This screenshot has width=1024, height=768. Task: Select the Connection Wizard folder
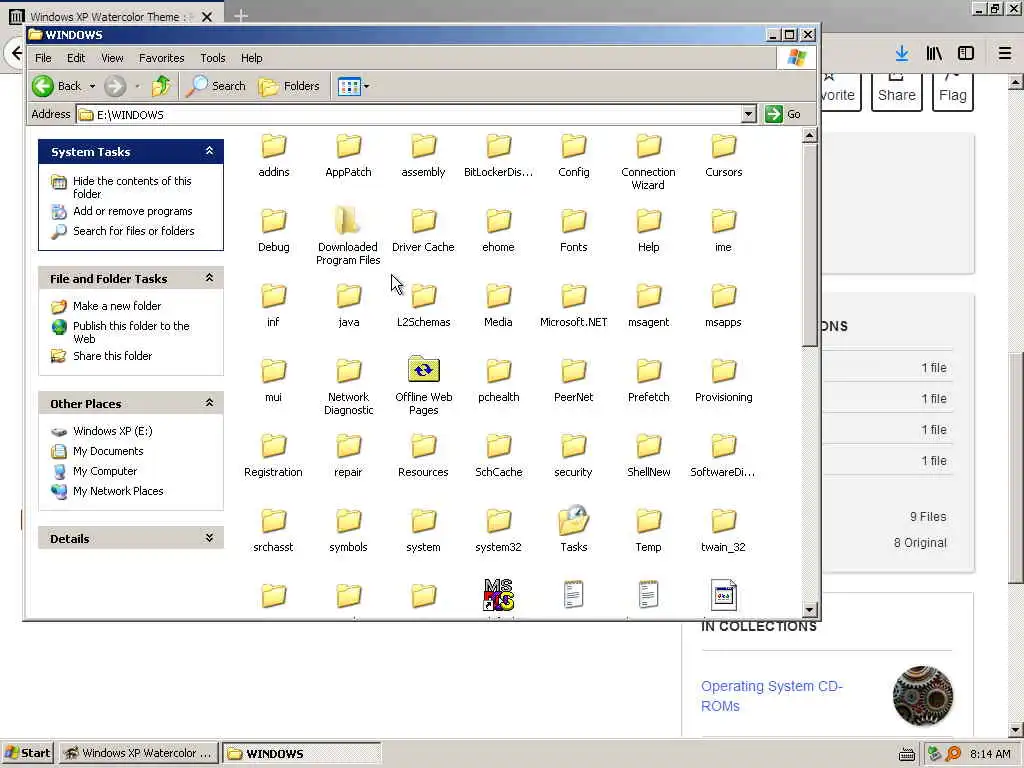[648, 162]
